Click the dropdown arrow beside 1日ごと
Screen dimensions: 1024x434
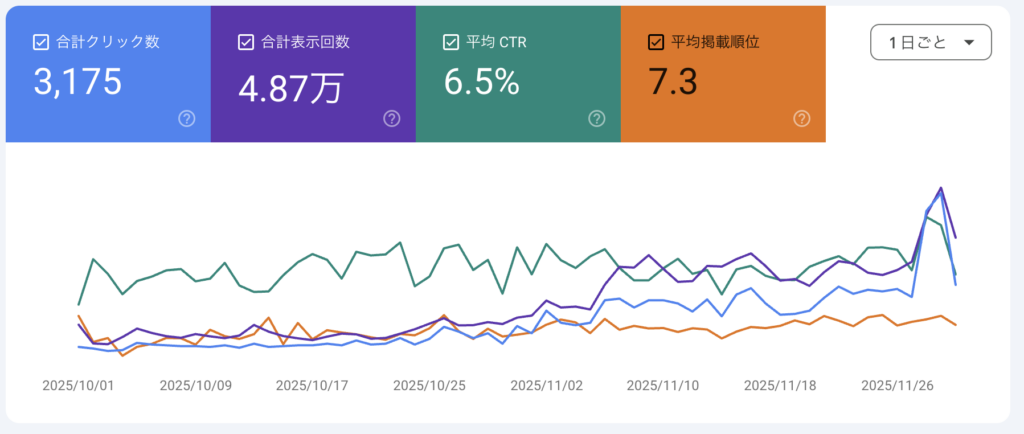(968, 43)
